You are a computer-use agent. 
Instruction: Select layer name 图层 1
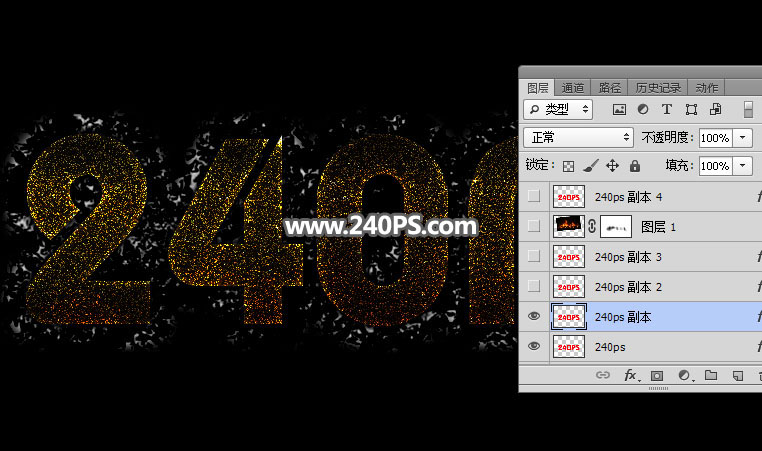[658, 227]
